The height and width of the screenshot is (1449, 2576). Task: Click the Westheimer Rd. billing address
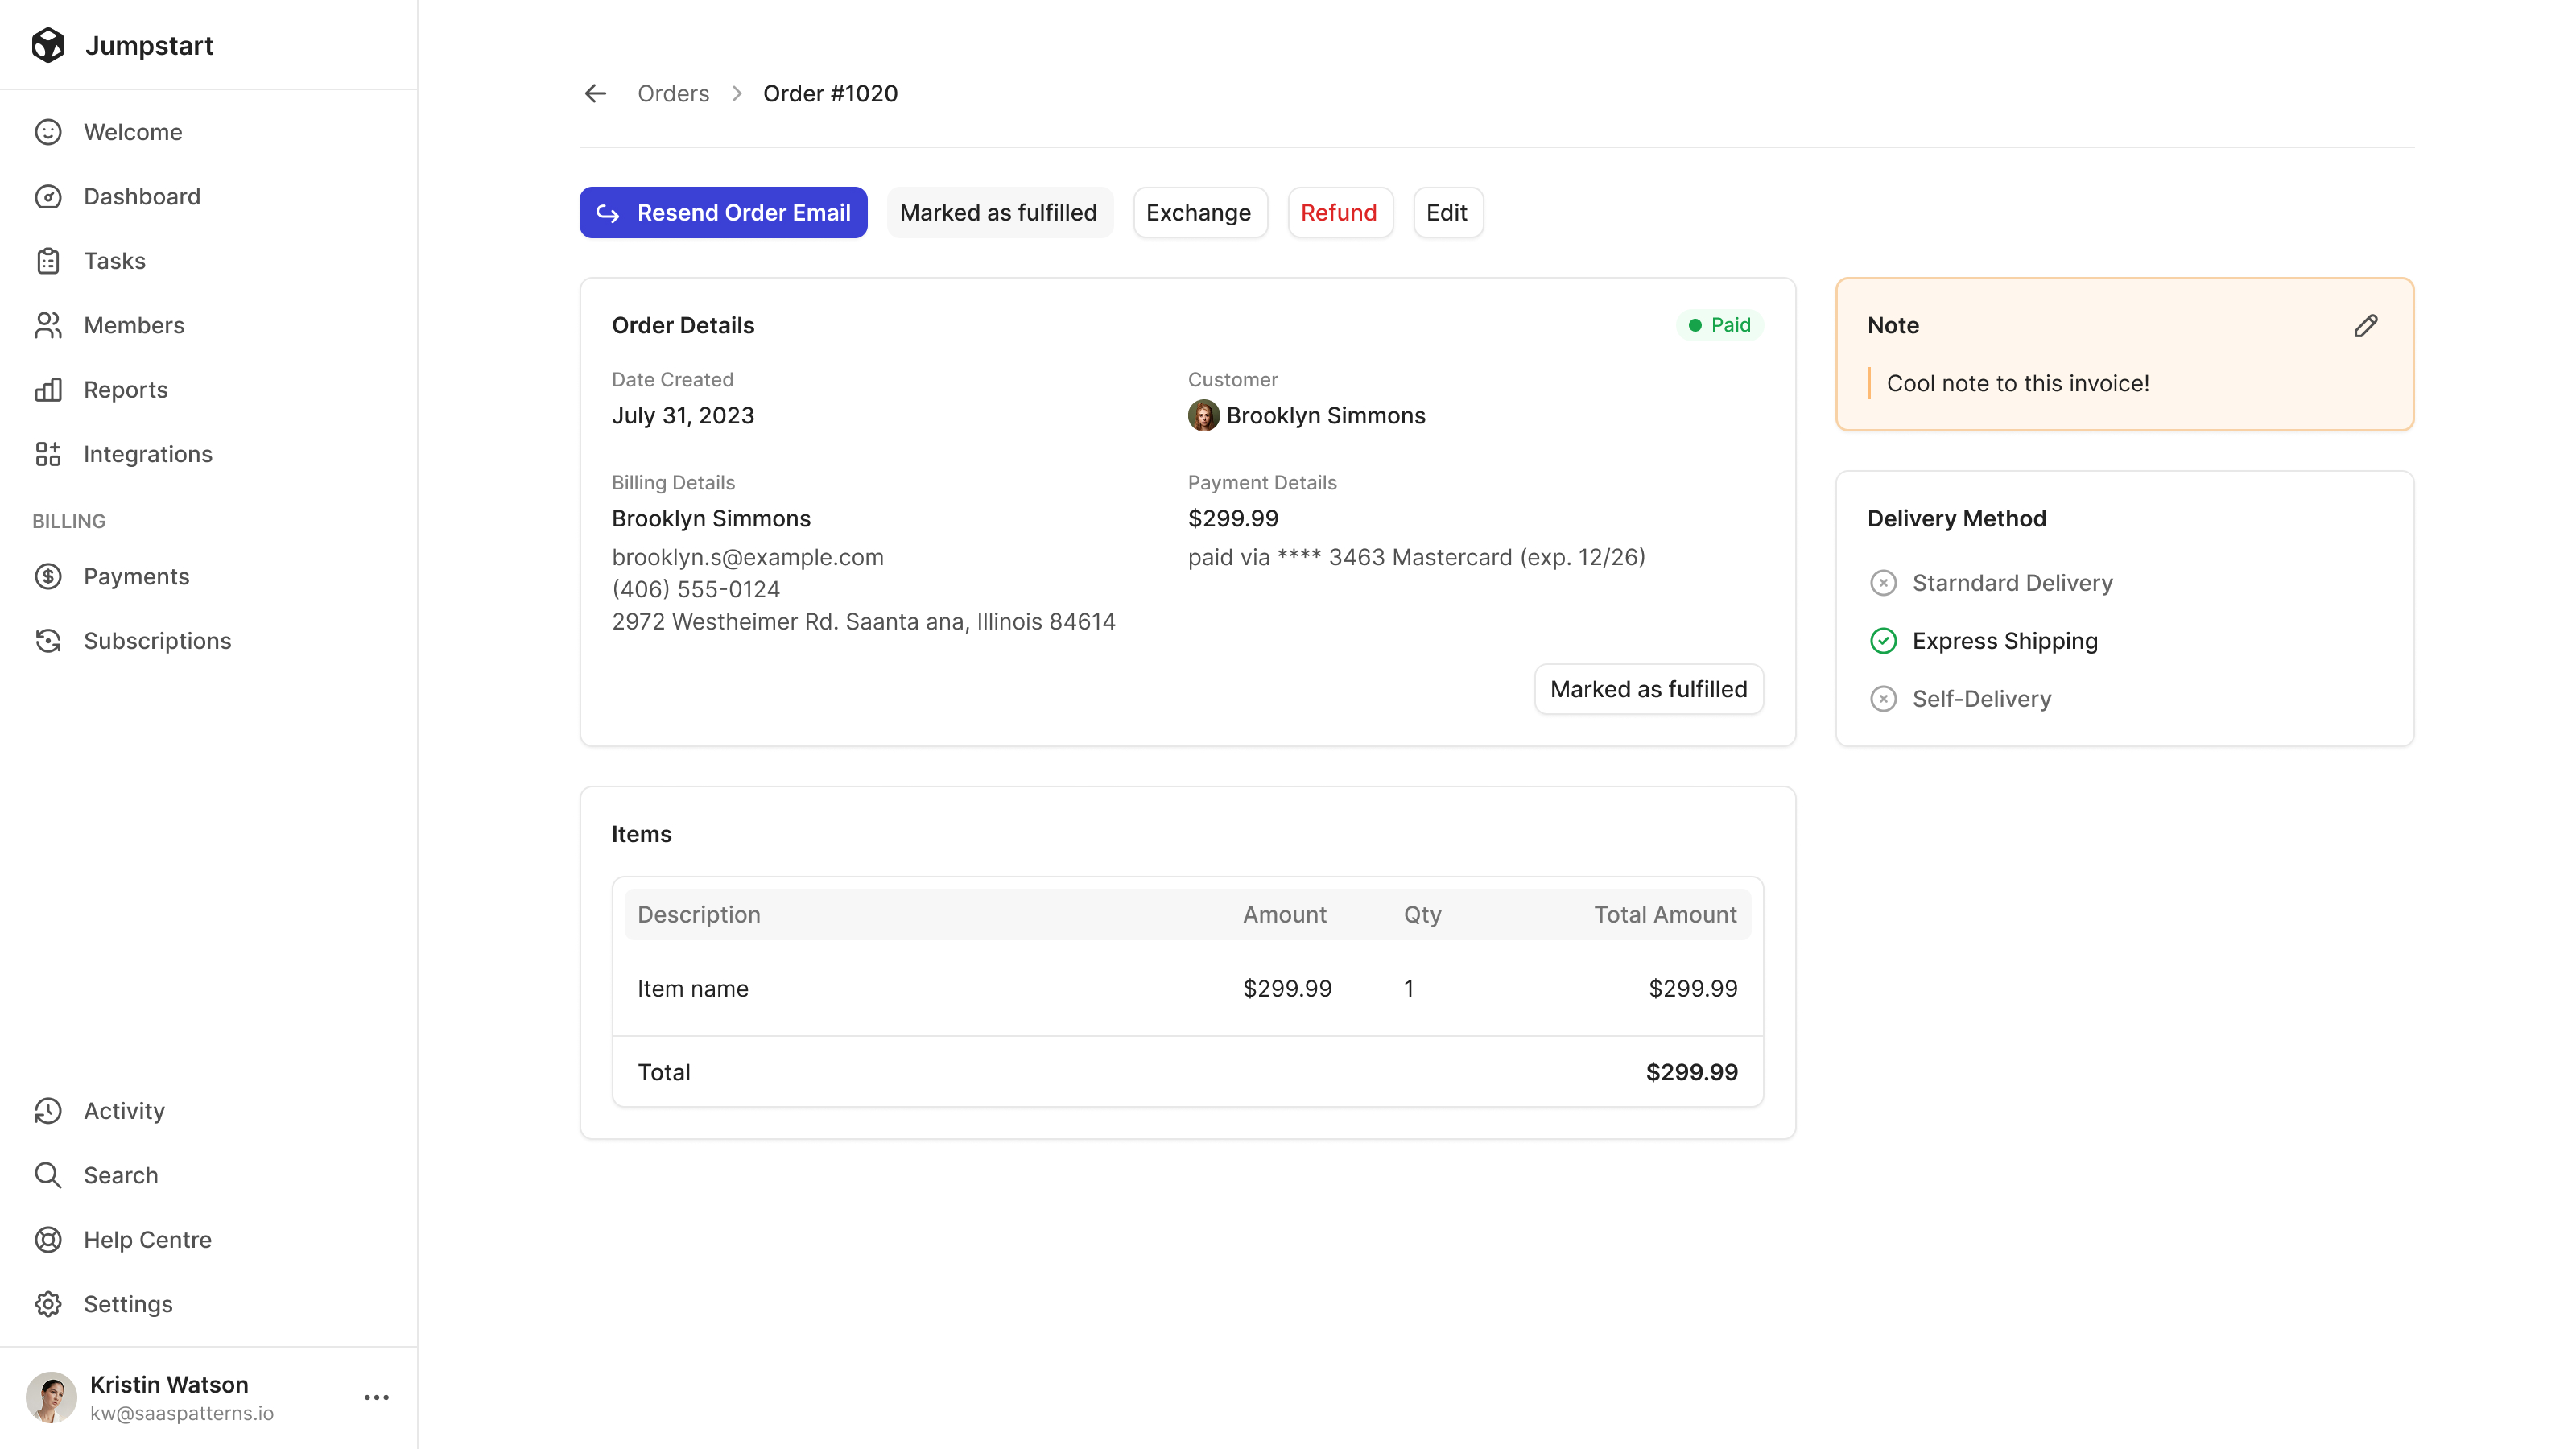tap(863, 622)
